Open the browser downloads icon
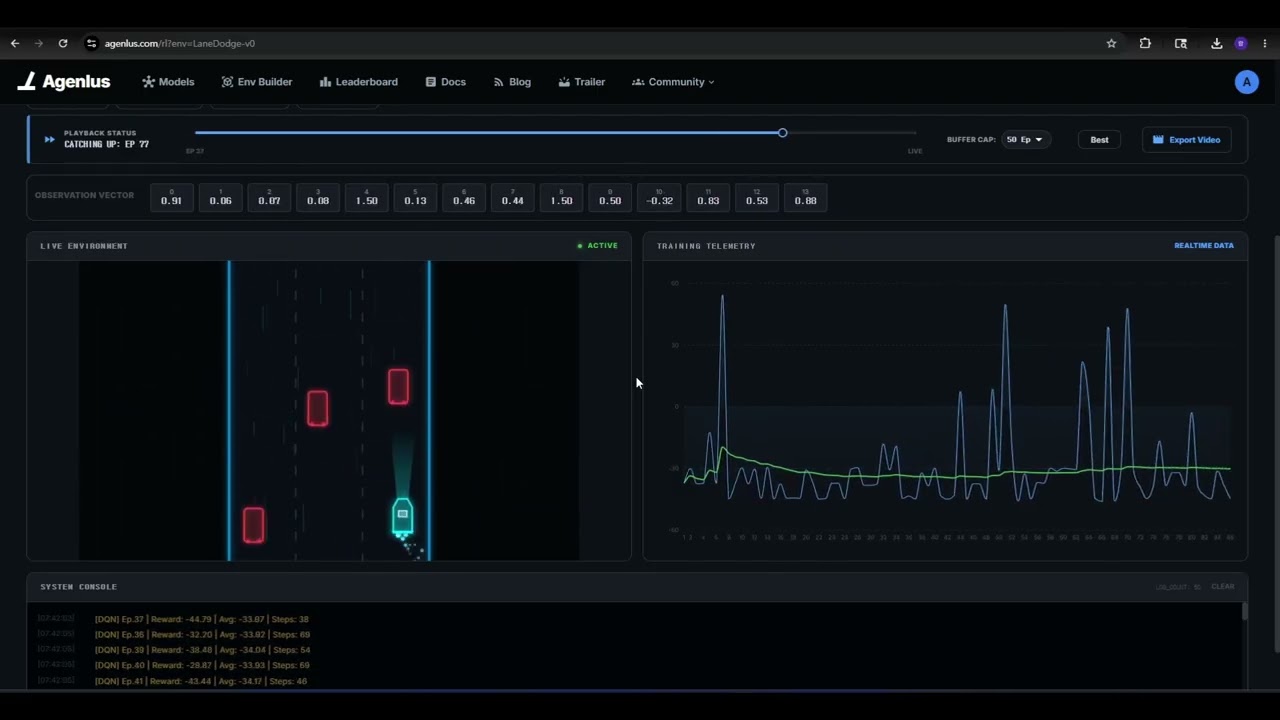This screenshot has height=720, width=1280. (1216, 44)
